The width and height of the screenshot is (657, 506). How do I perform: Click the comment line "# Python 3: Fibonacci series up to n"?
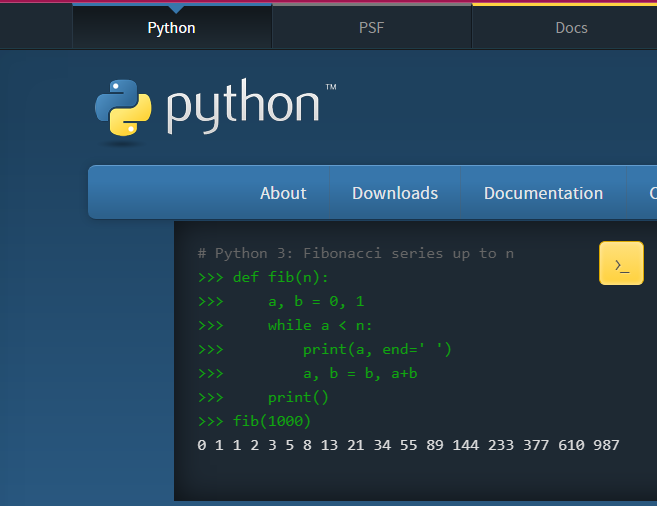(x=356, y=253)
